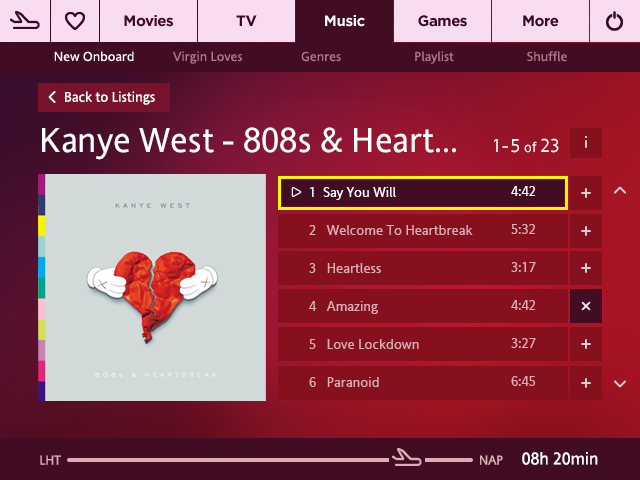Switch to the Movies tab
The height and width of the screenshot is (480, 640).
click(149, 21)
